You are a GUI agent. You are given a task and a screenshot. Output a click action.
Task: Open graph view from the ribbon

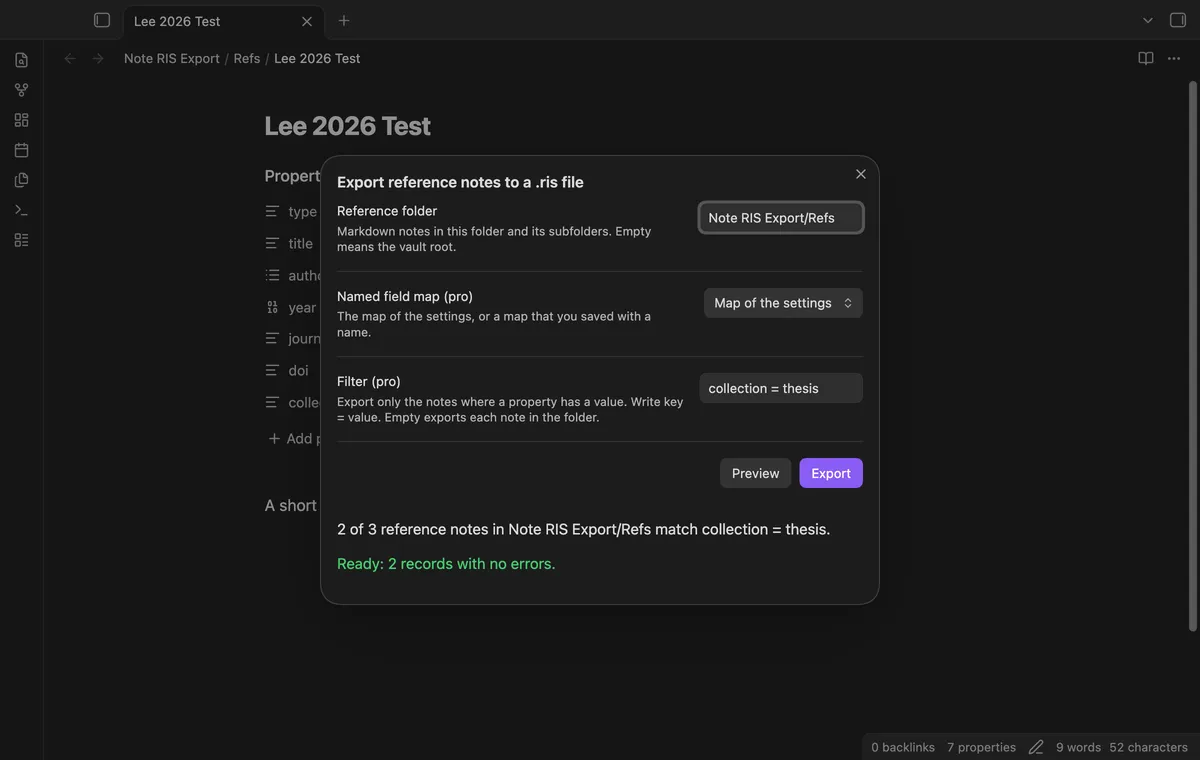click(x=21, y=90)
